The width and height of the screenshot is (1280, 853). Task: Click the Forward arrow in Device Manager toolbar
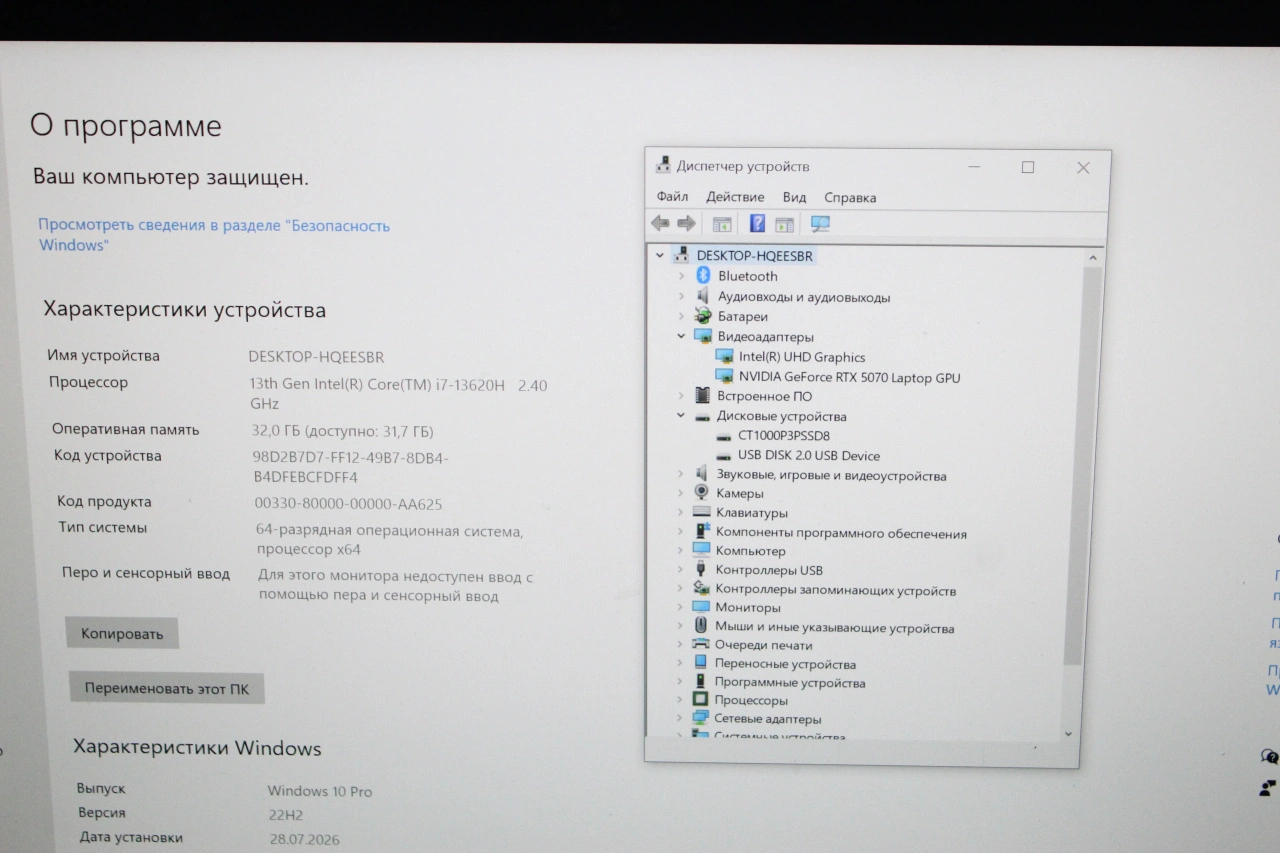686,223
